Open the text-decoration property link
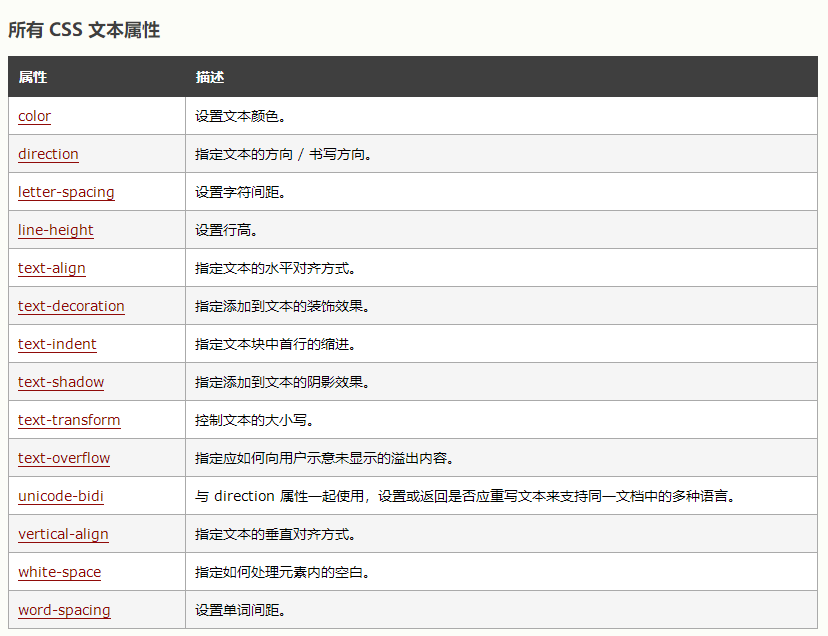The height and width of the screenshot is (636, 828). click(71, 306)
